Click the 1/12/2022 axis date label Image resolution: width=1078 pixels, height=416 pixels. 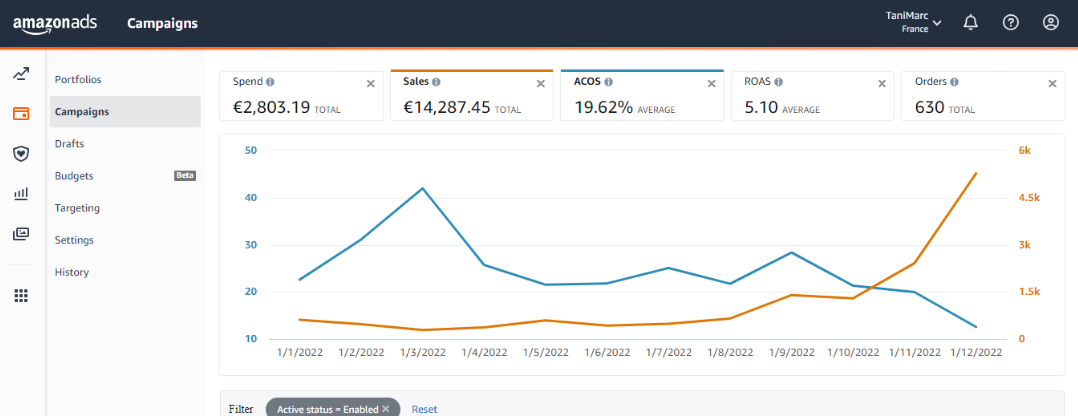pos(976,352)
